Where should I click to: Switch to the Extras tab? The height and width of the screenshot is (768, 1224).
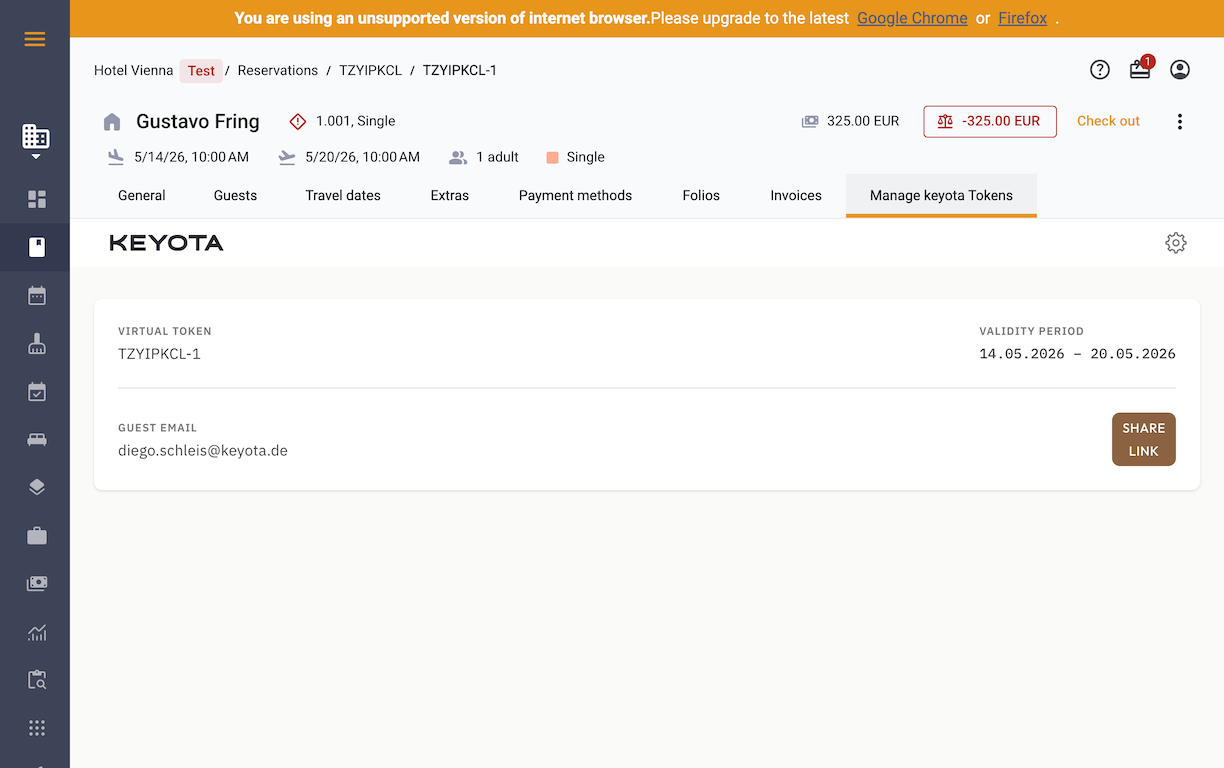pyautogui.click(x=450, y=195)
